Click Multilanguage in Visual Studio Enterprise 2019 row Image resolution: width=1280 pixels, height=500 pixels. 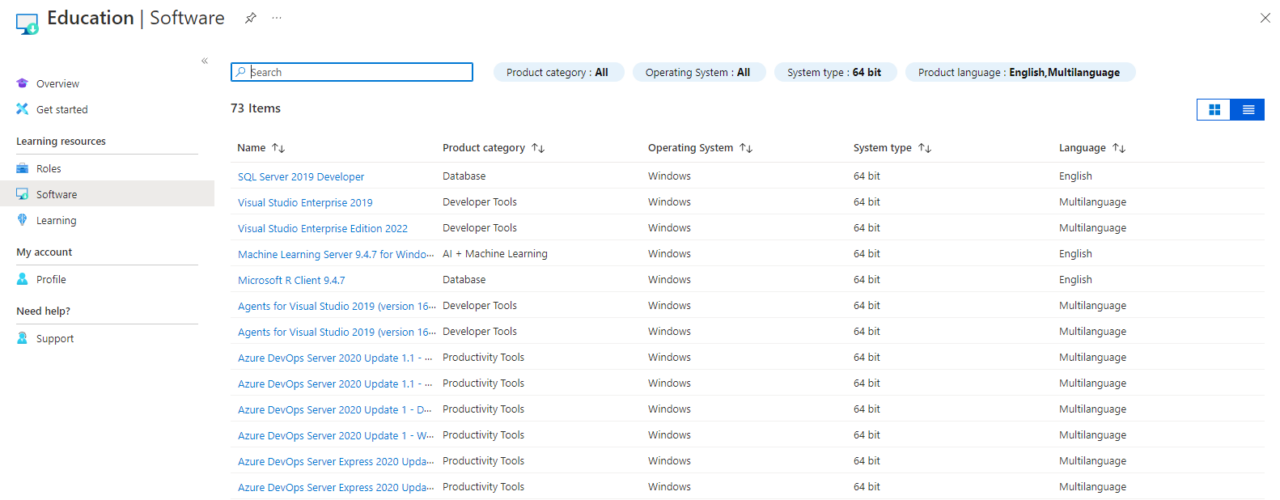1092,202
